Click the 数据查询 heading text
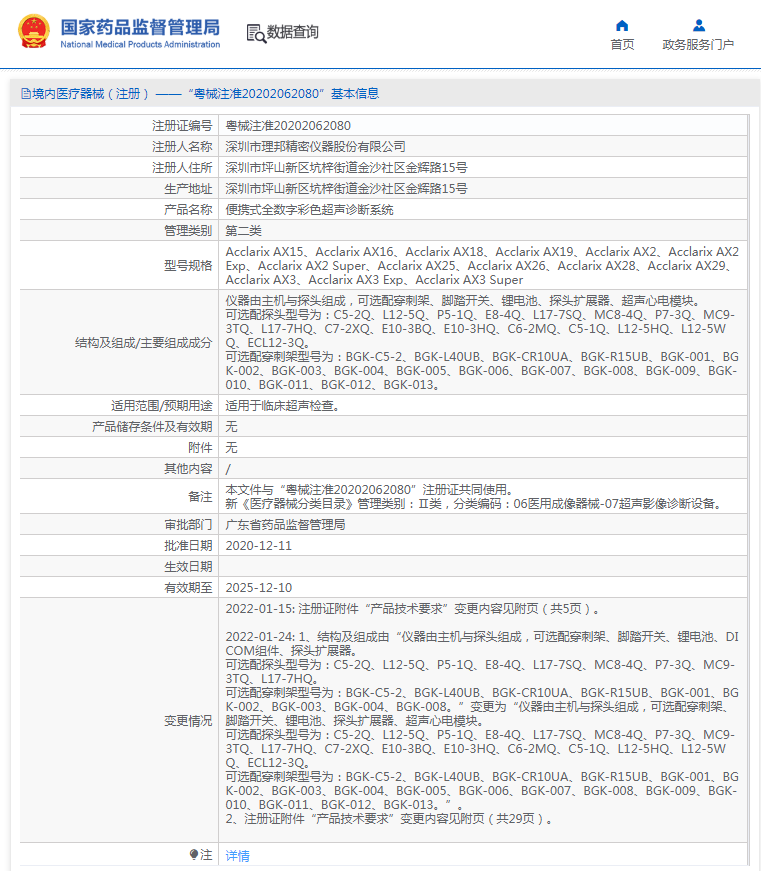 (x=293, y=32)
